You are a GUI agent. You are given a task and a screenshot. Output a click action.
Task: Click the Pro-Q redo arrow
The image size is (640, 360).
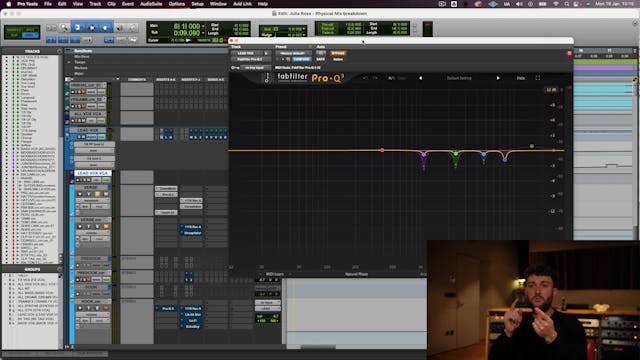click(x=375, y=78)
